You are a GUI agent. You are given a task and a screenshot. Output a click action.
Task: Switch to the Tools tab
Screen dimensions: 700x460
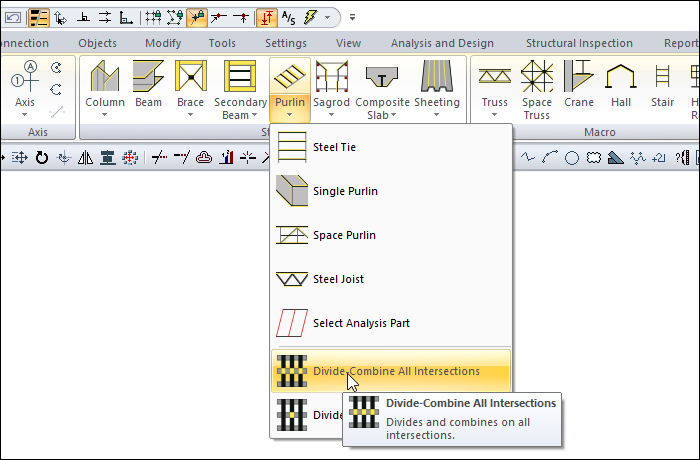point(222,43)
